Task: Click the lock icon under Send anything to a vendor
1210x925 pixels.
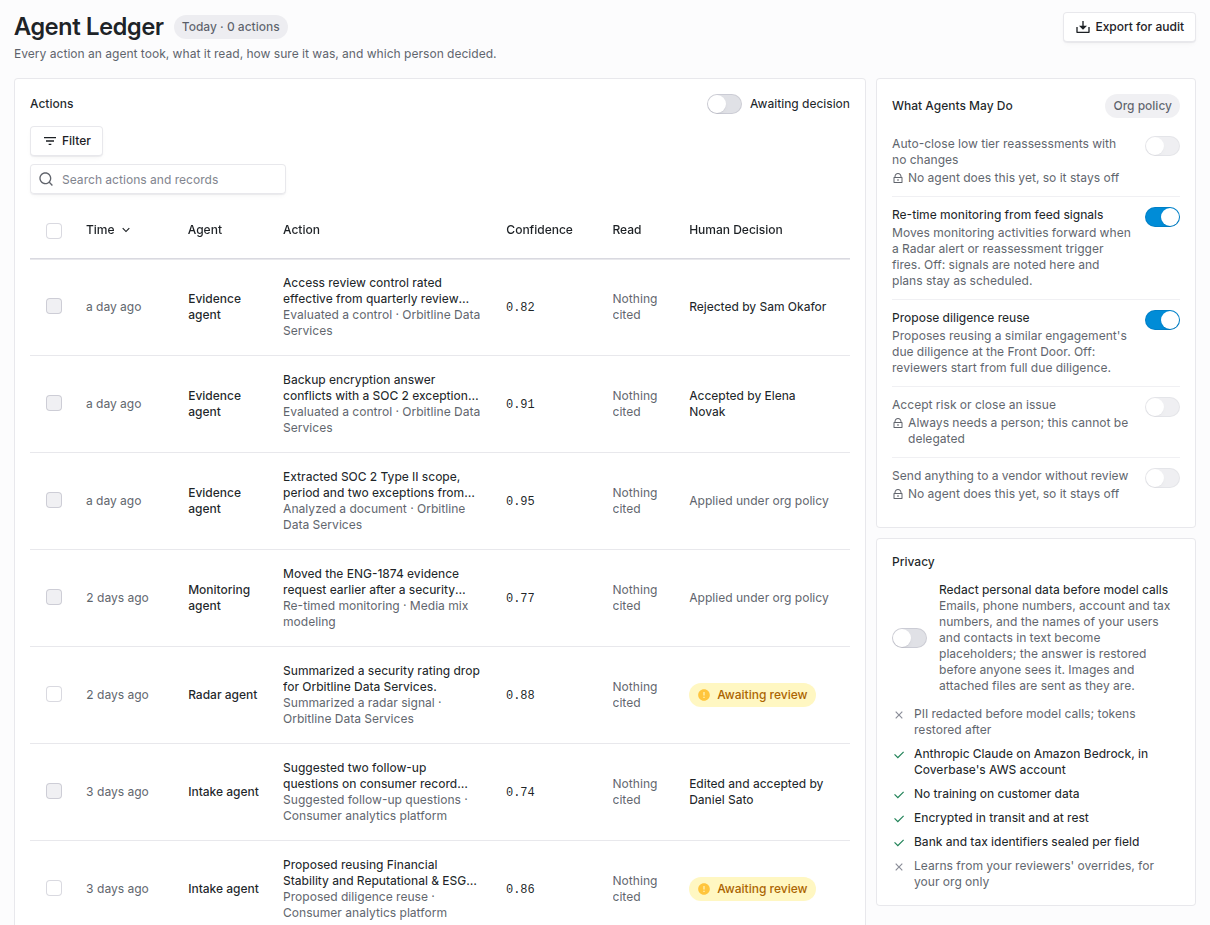Action: pyautogui.click(x=898, y=494)
